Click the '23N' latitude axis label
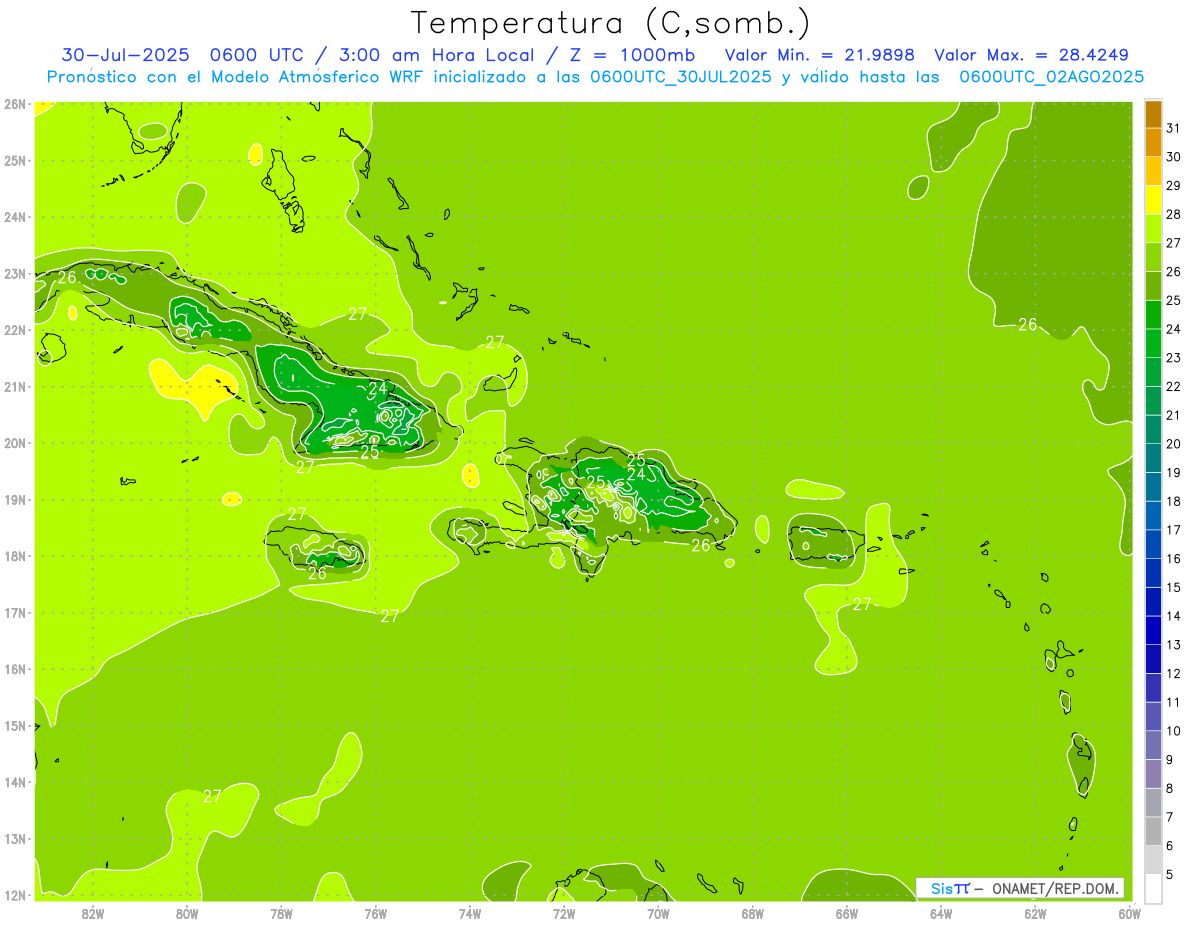The image size is (1200, 927). pyautogui.click(x=14, y=273)
